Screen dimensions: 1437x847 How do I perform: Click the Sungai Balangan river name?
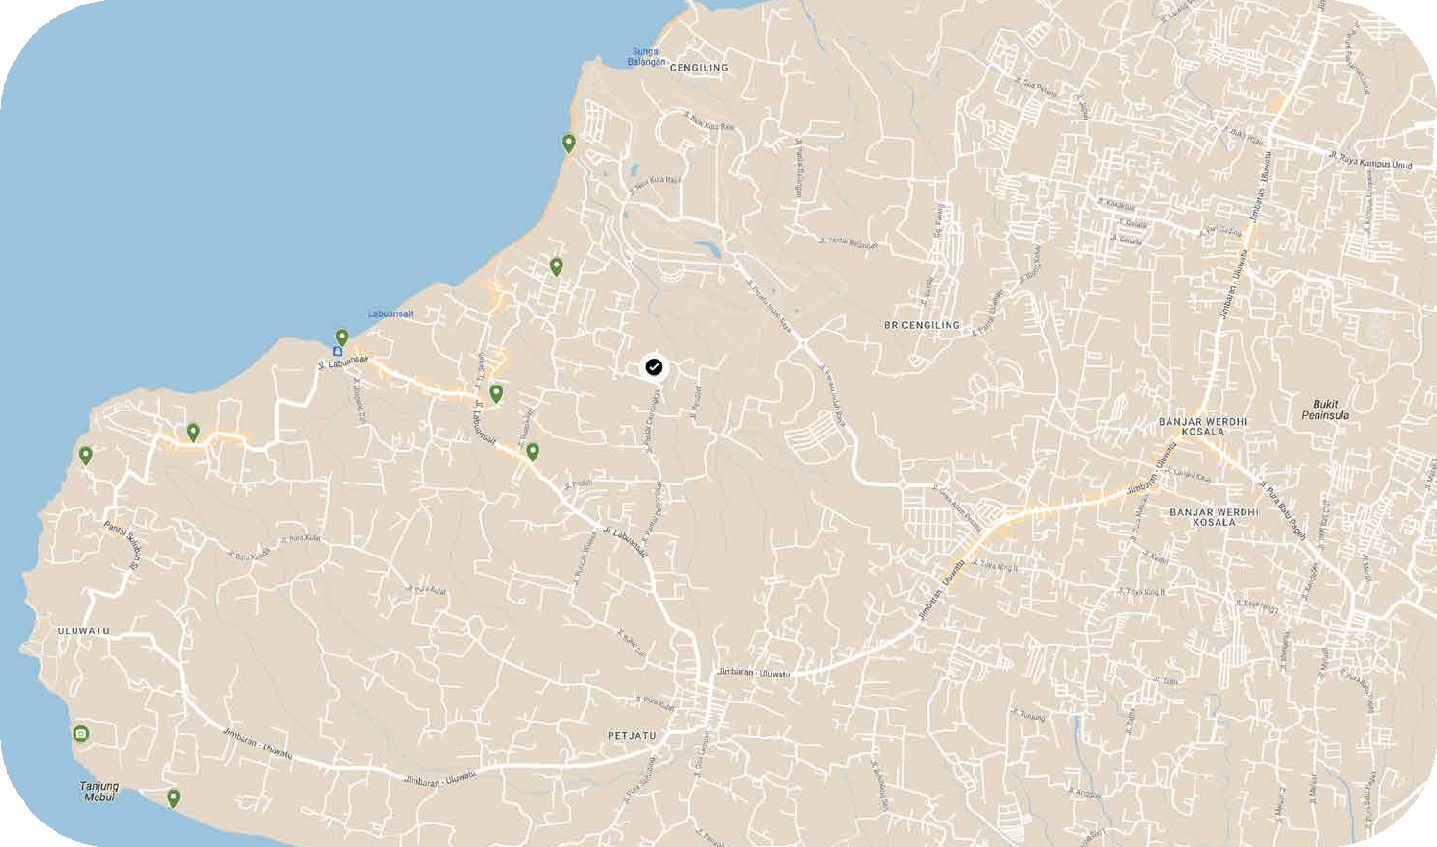(648, 55)
